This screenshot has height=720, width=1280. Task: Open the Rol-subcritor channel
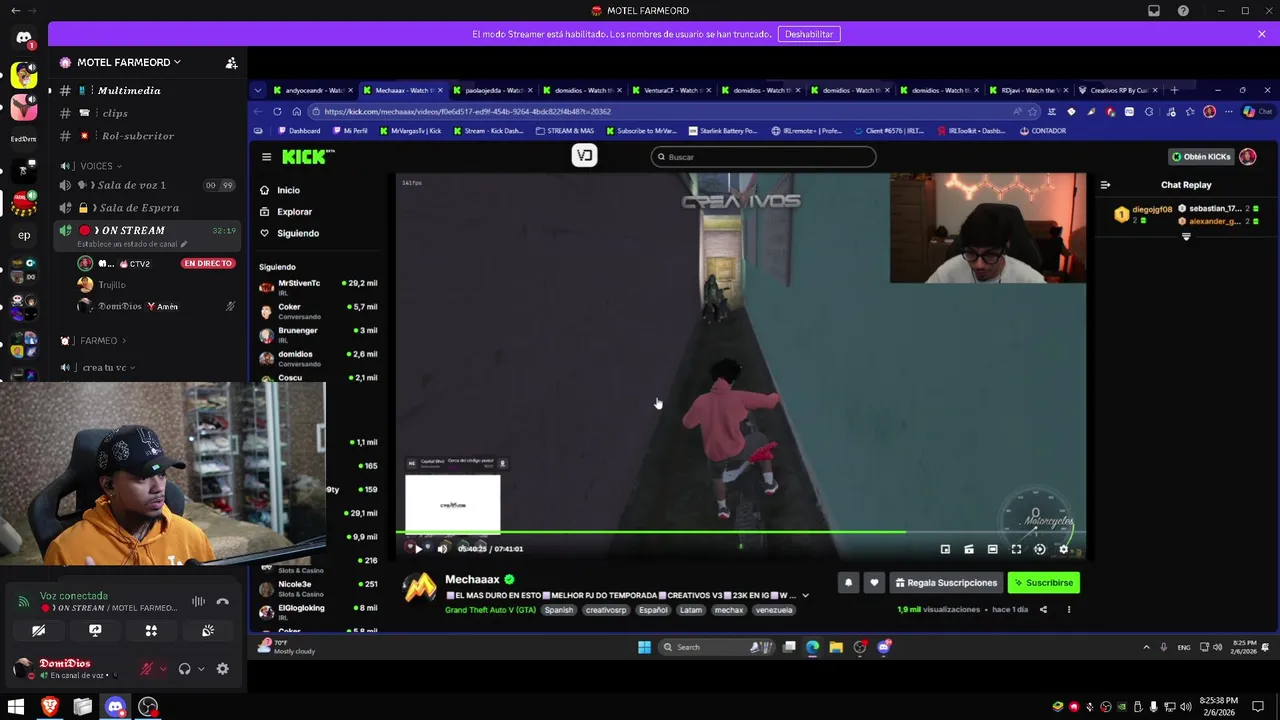tap(138, 136)
